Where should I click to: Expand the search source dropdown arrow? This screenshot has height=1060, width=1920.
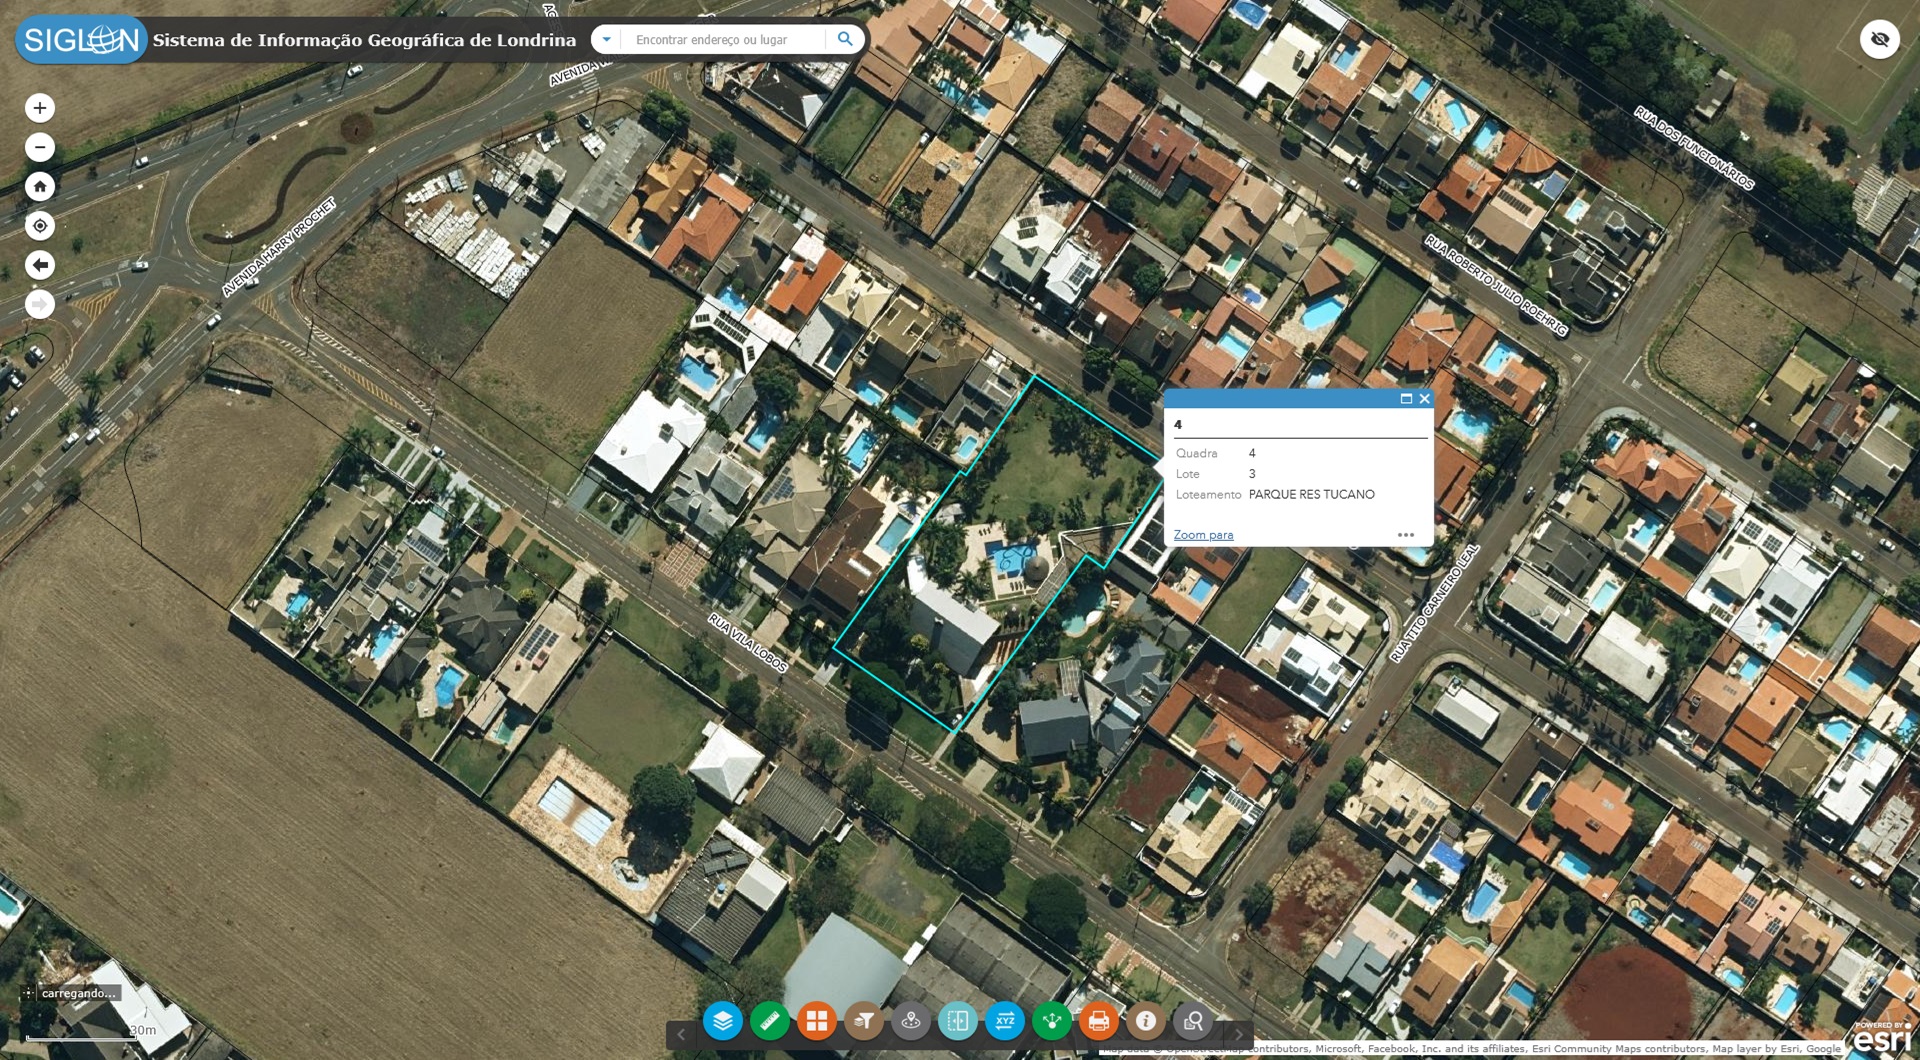(607, 40)
